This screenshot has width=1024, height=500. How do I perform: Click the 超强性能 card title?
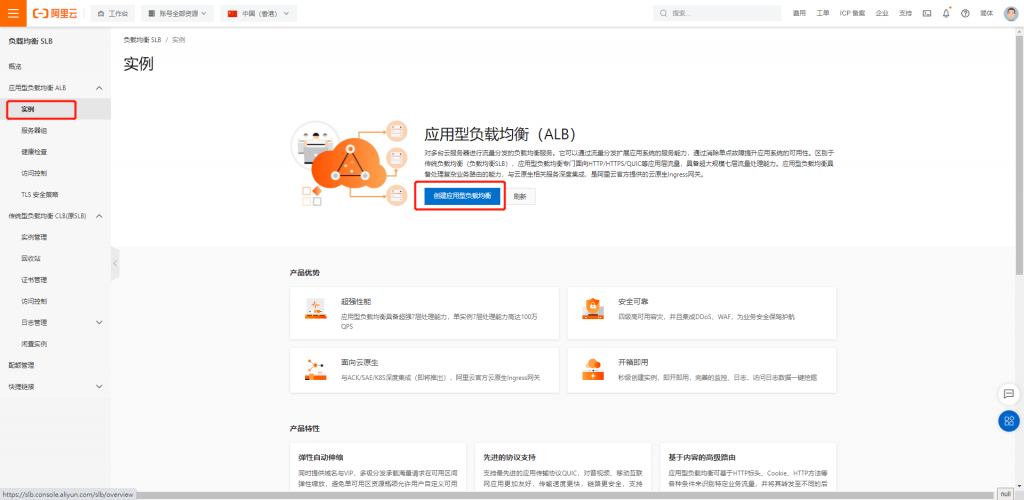[356, 302]
